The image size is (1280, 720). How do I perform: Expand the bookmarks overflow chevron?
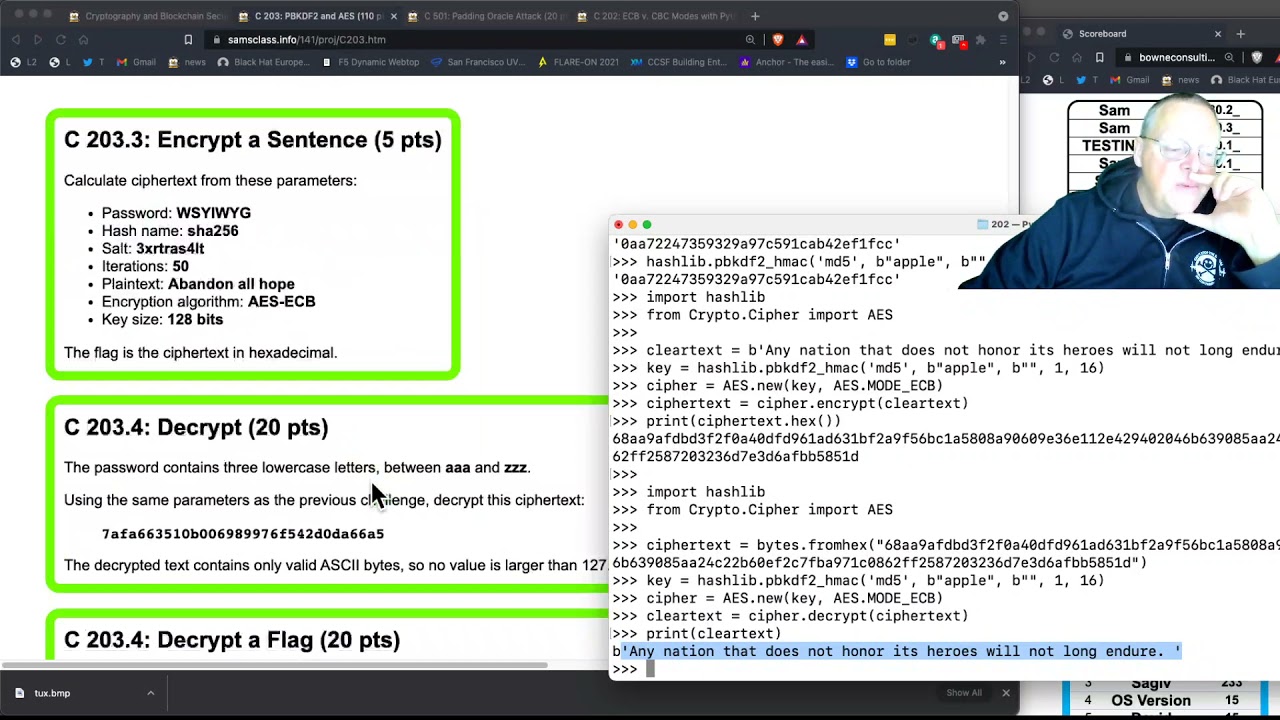1002,62
